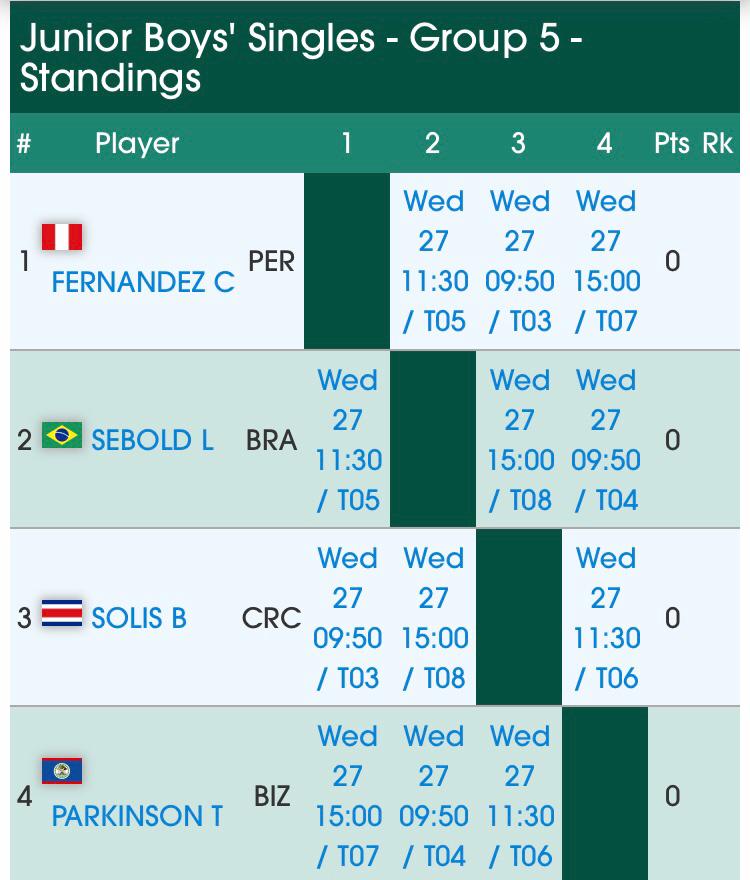
Task: Open Parkinson row's 15:00 T07 match
Action: [348, 796]
